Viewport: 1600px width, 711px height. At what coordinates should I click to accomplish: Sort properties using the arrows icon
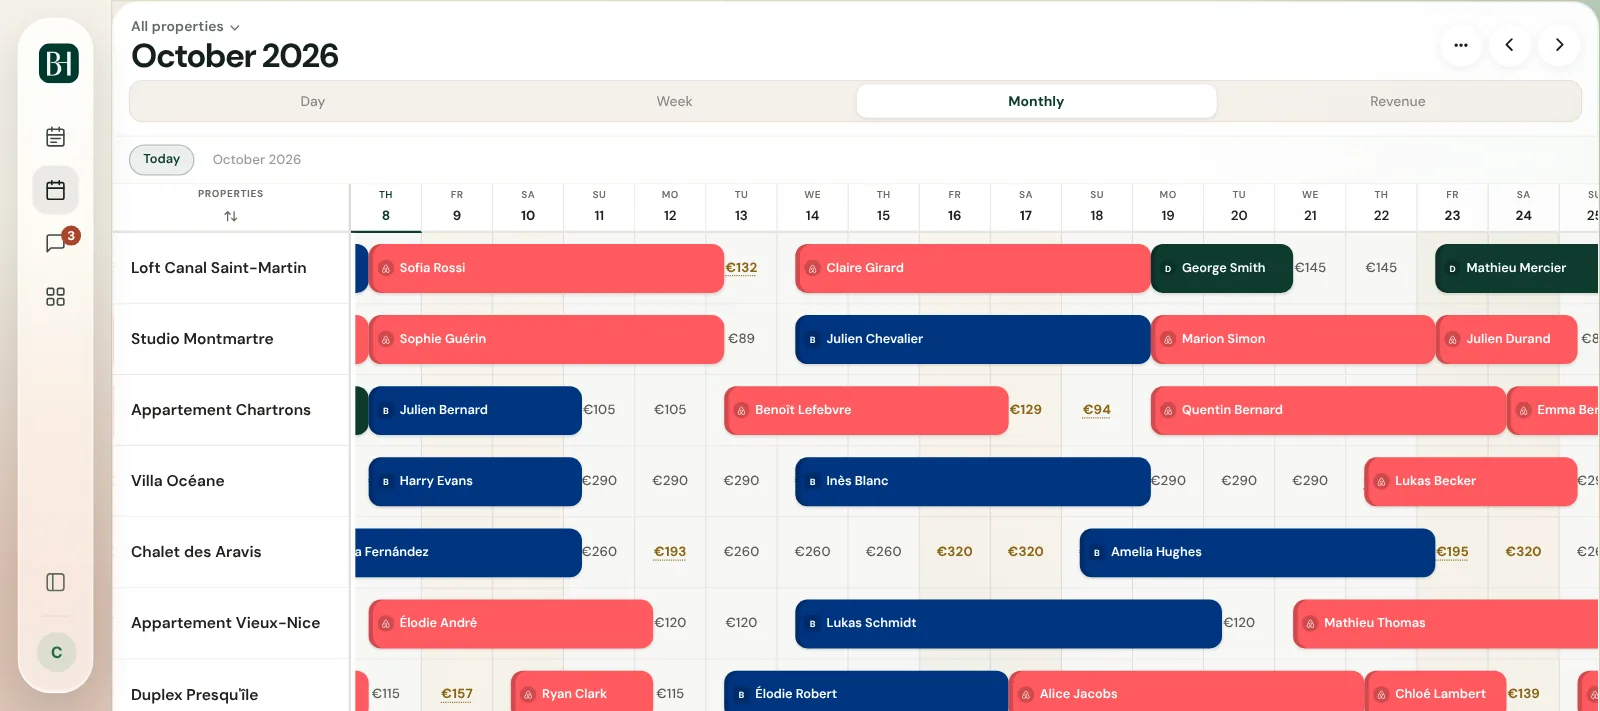pyautogui.click(x=231, y=216)
